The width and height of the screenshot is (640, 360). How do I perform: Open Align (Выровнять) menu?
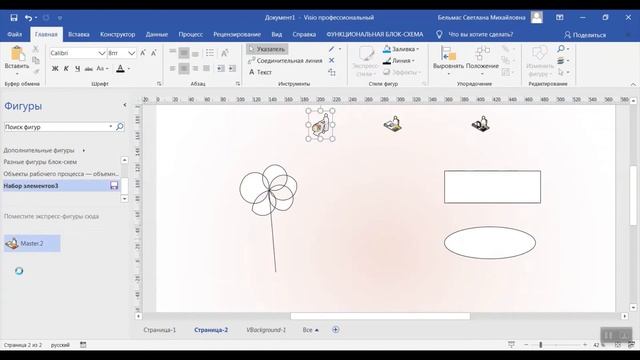(448, 60)
